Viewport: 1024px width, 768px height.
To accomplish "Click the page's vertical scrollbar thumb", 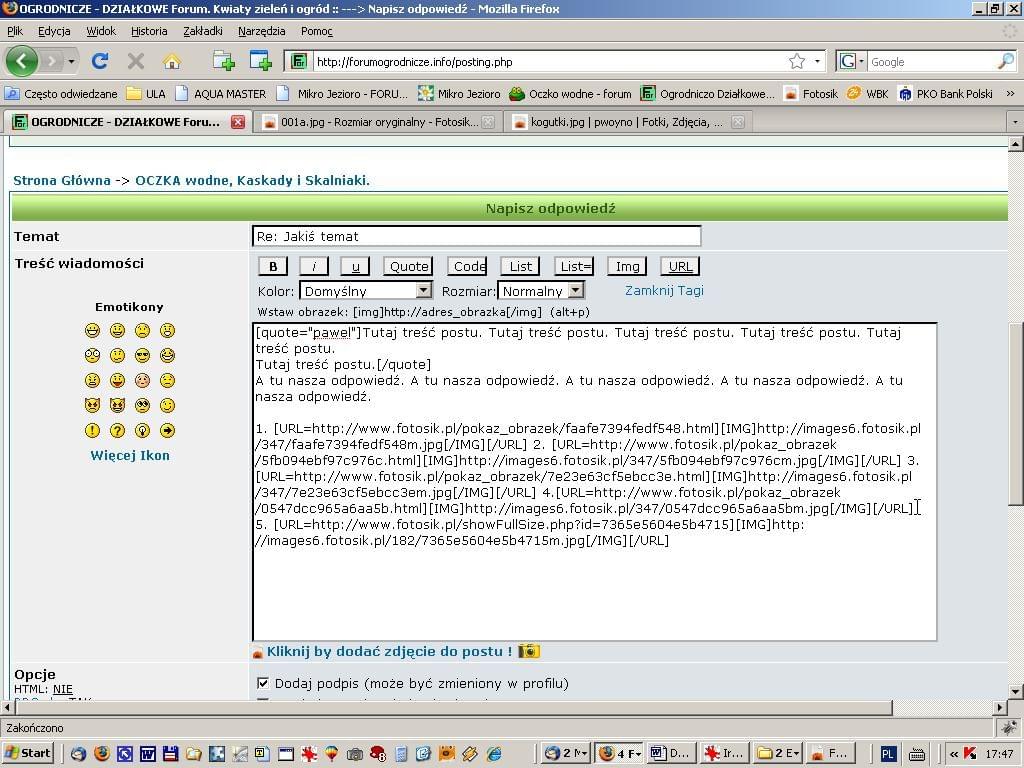I will coord(1015,413).
